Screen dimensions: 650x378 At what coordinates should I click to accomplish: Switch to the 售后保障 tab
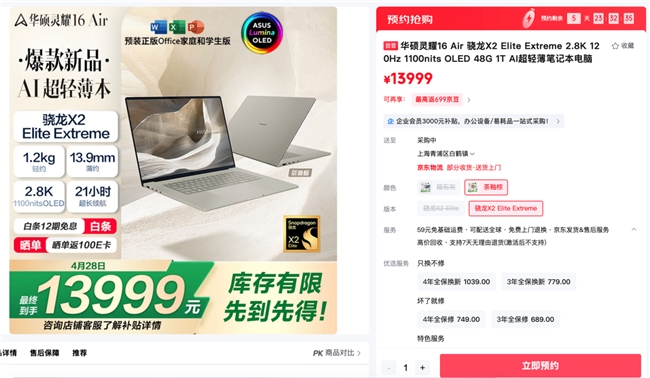click(x=44, y=353)
